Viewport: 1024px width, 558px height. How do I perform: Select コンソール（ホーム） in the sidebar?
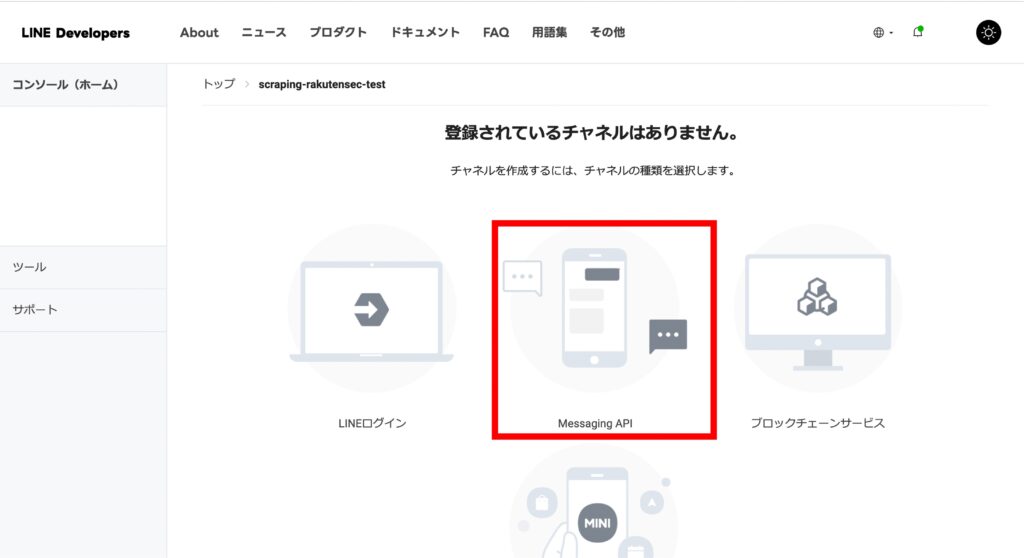[x=83, y=85]
